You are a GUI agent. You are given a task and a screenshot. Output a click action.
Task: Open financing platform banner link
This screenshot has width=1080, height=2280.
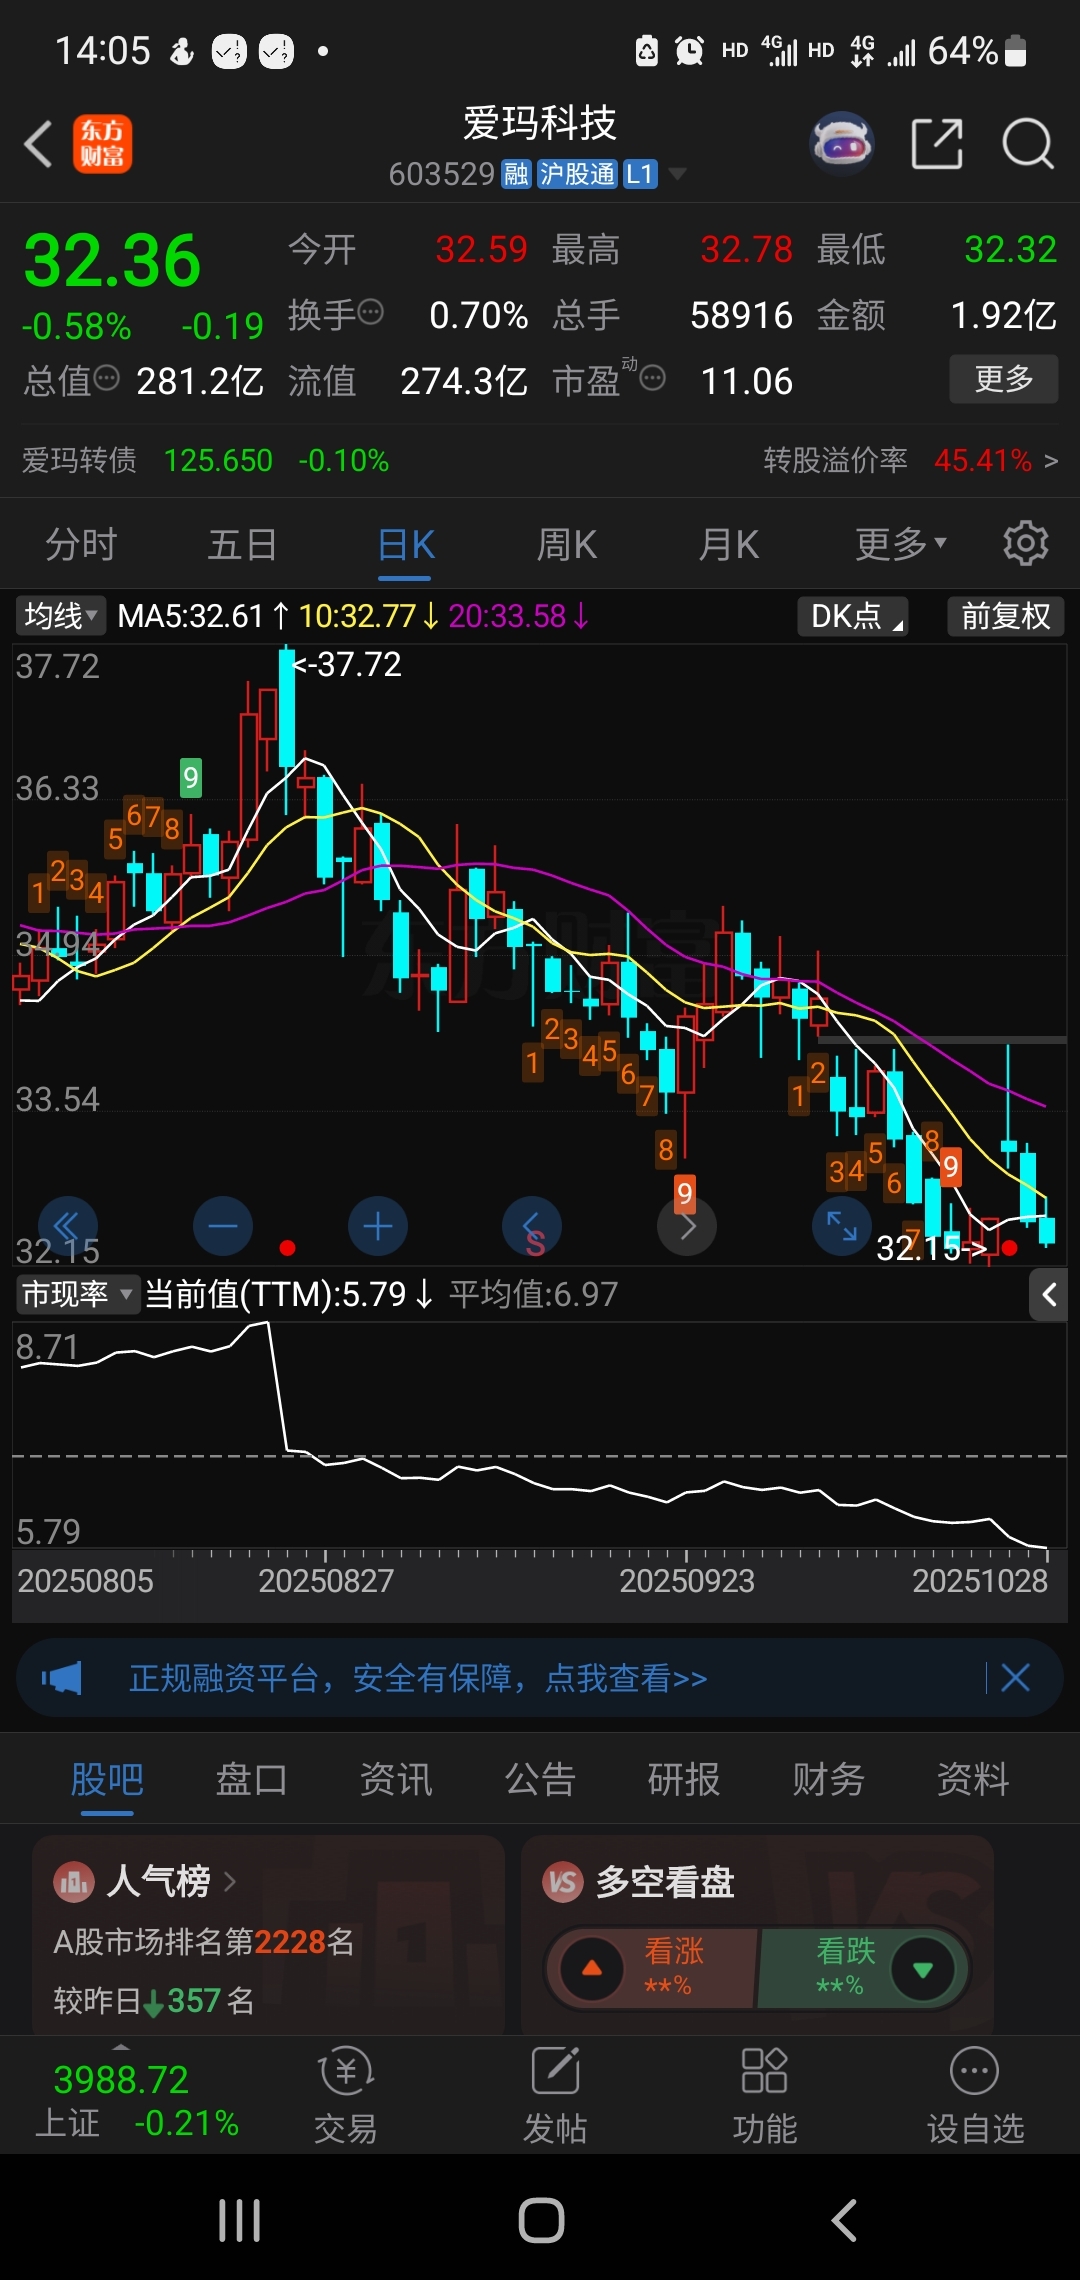coord(418,1678)
